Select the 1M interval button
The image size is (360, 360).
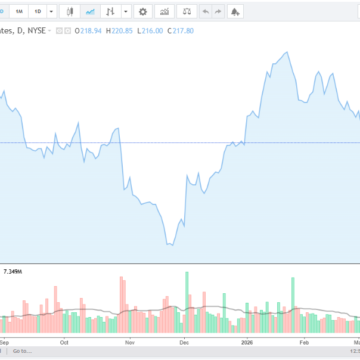19,12
